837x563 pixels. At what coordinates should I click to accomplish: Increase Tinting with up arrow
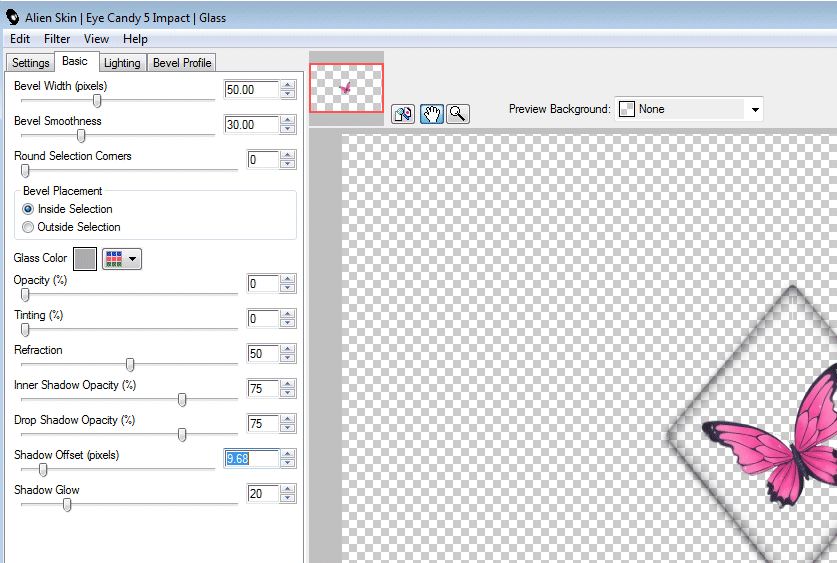pyautogui.click(x=288, y=314)
